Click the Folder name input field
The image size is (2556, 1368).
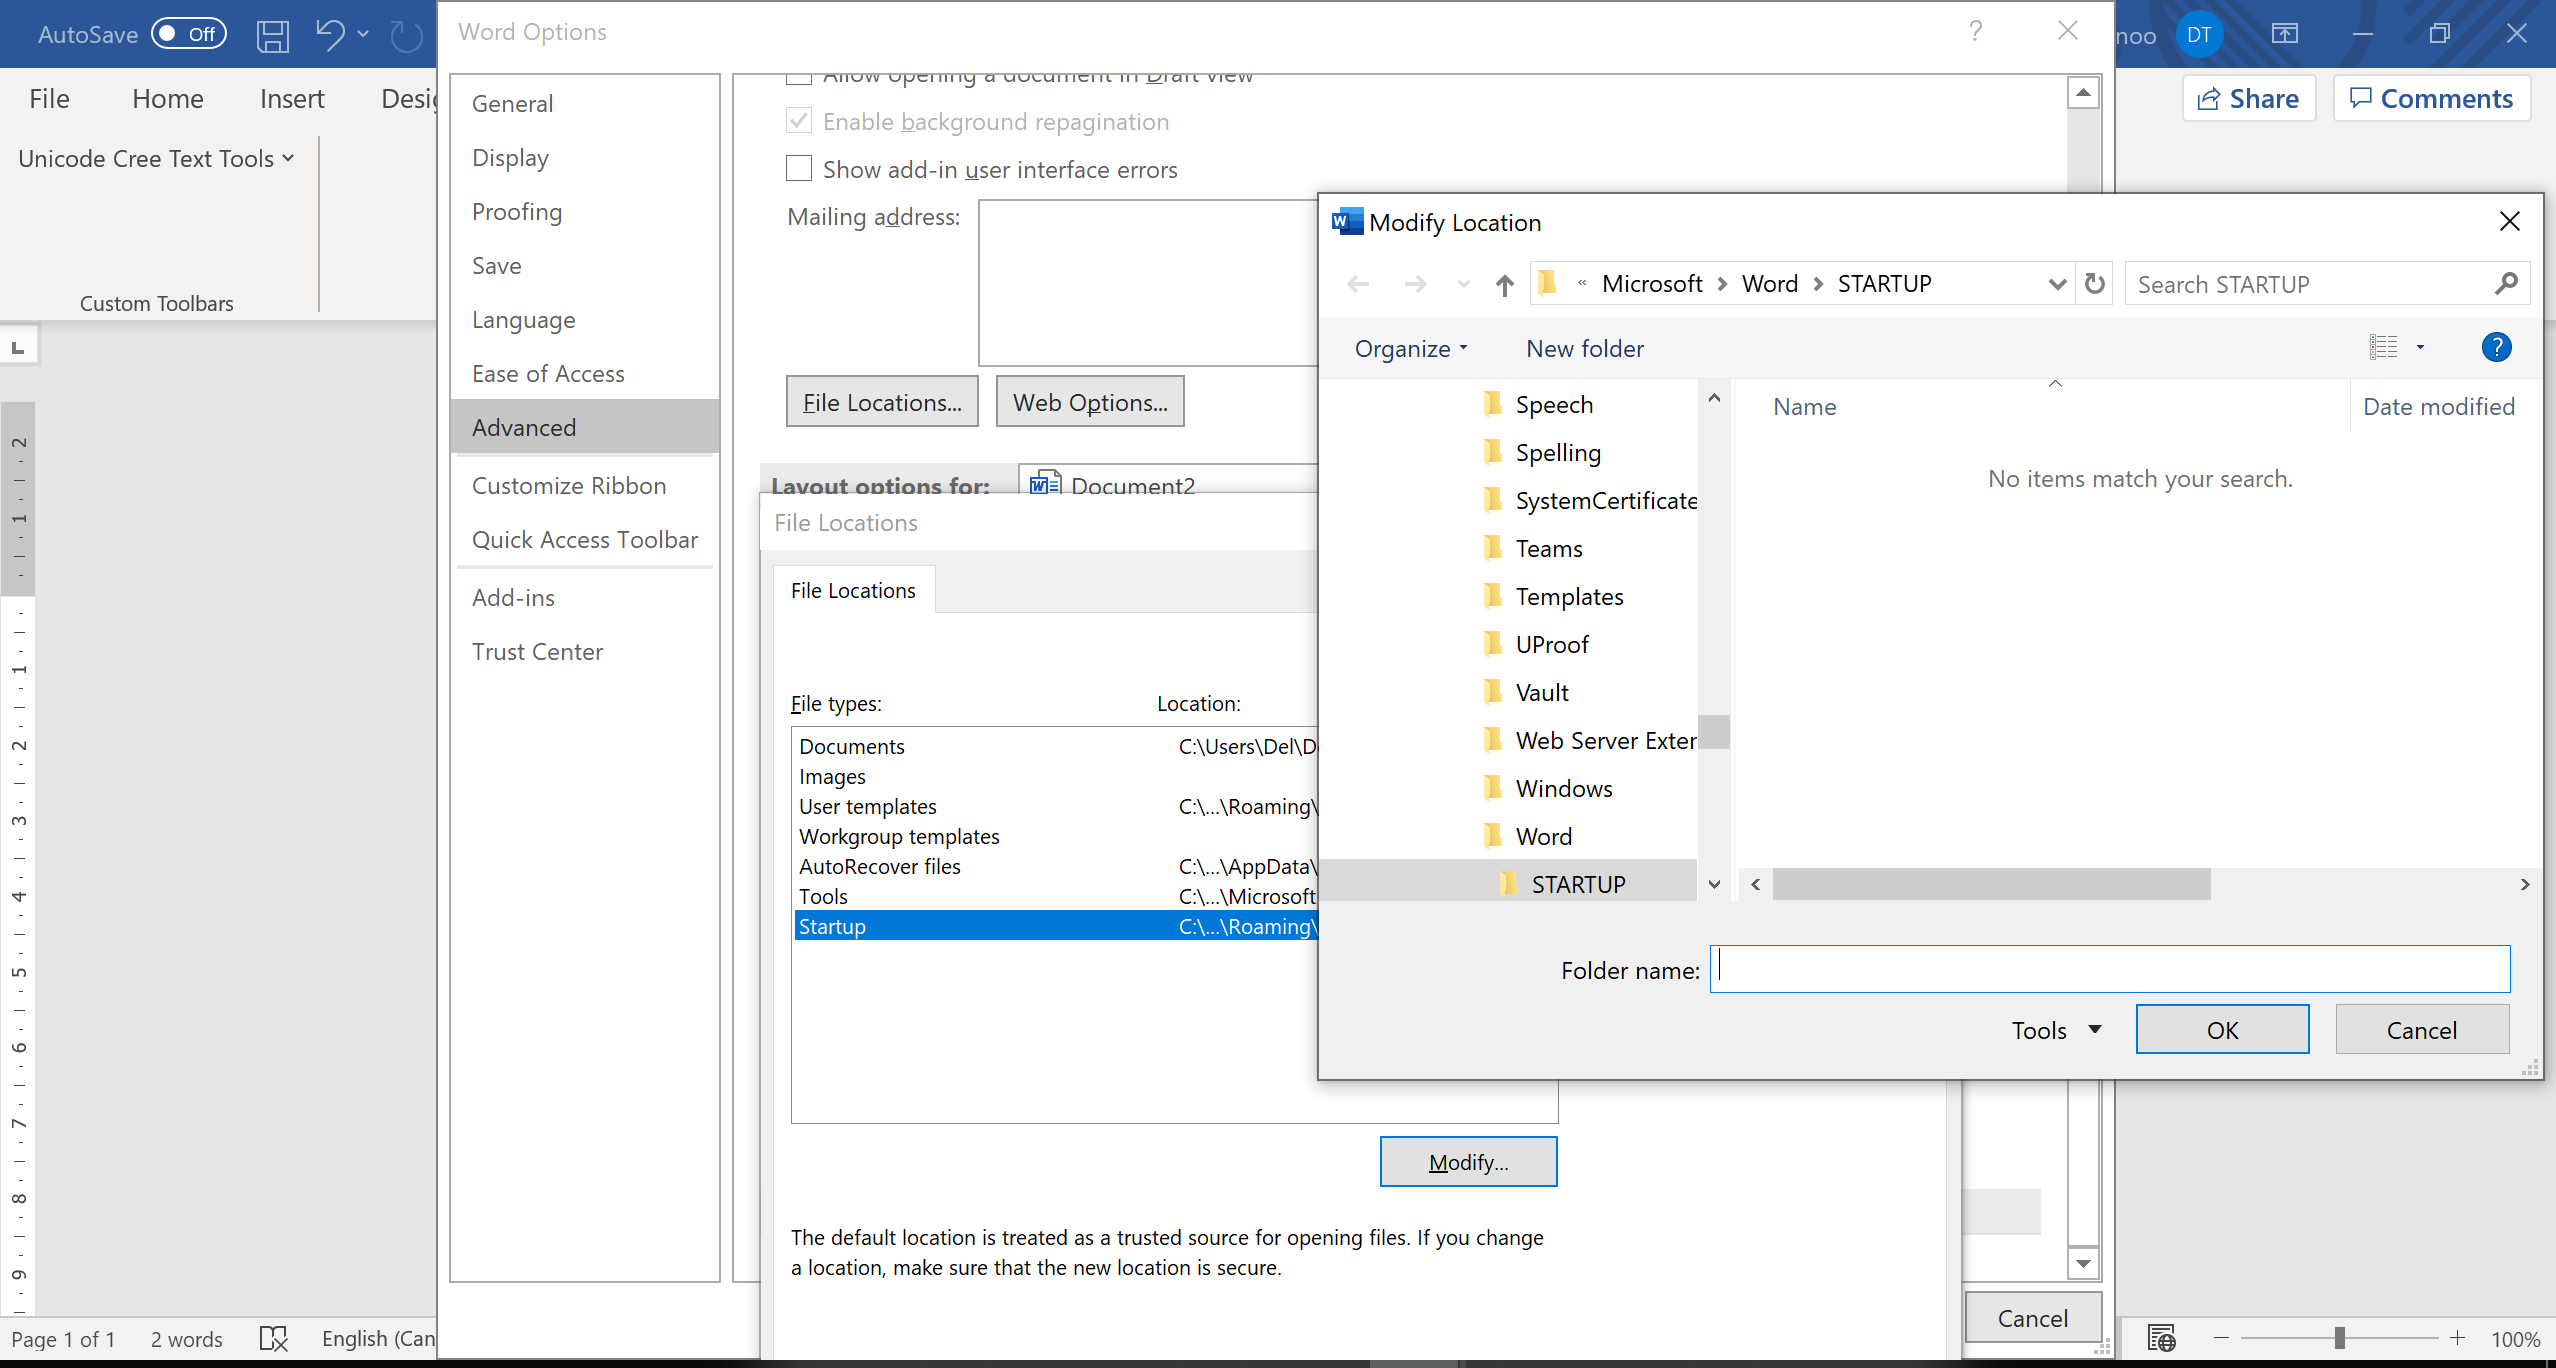coord(2109,969)
